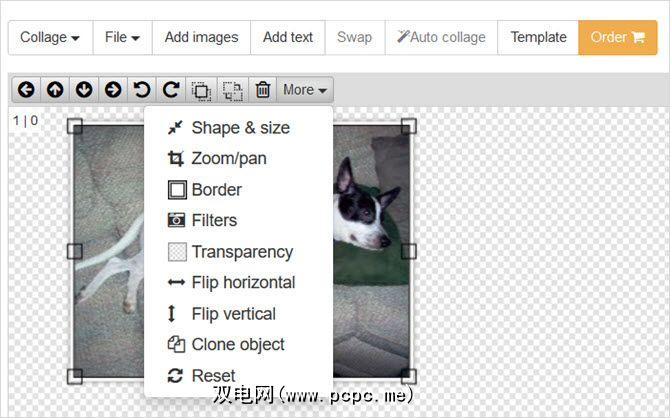Click the move left arrow icon
Screen dimensions: 670x418
26,90
